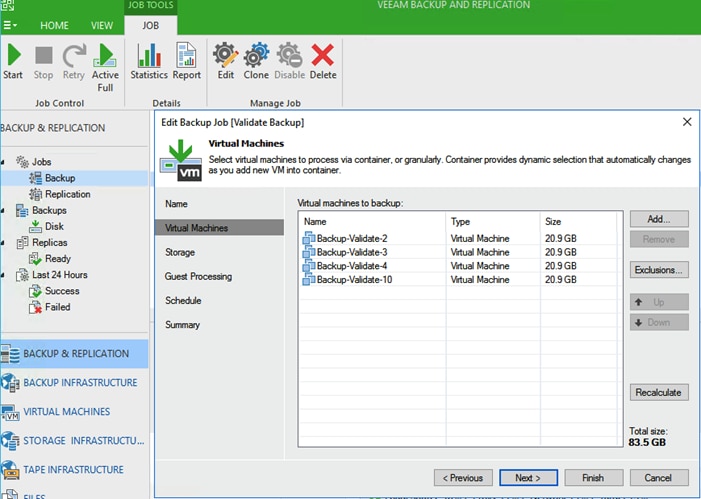Go to the Storage wizard step
701x499 pixels.
180,252
